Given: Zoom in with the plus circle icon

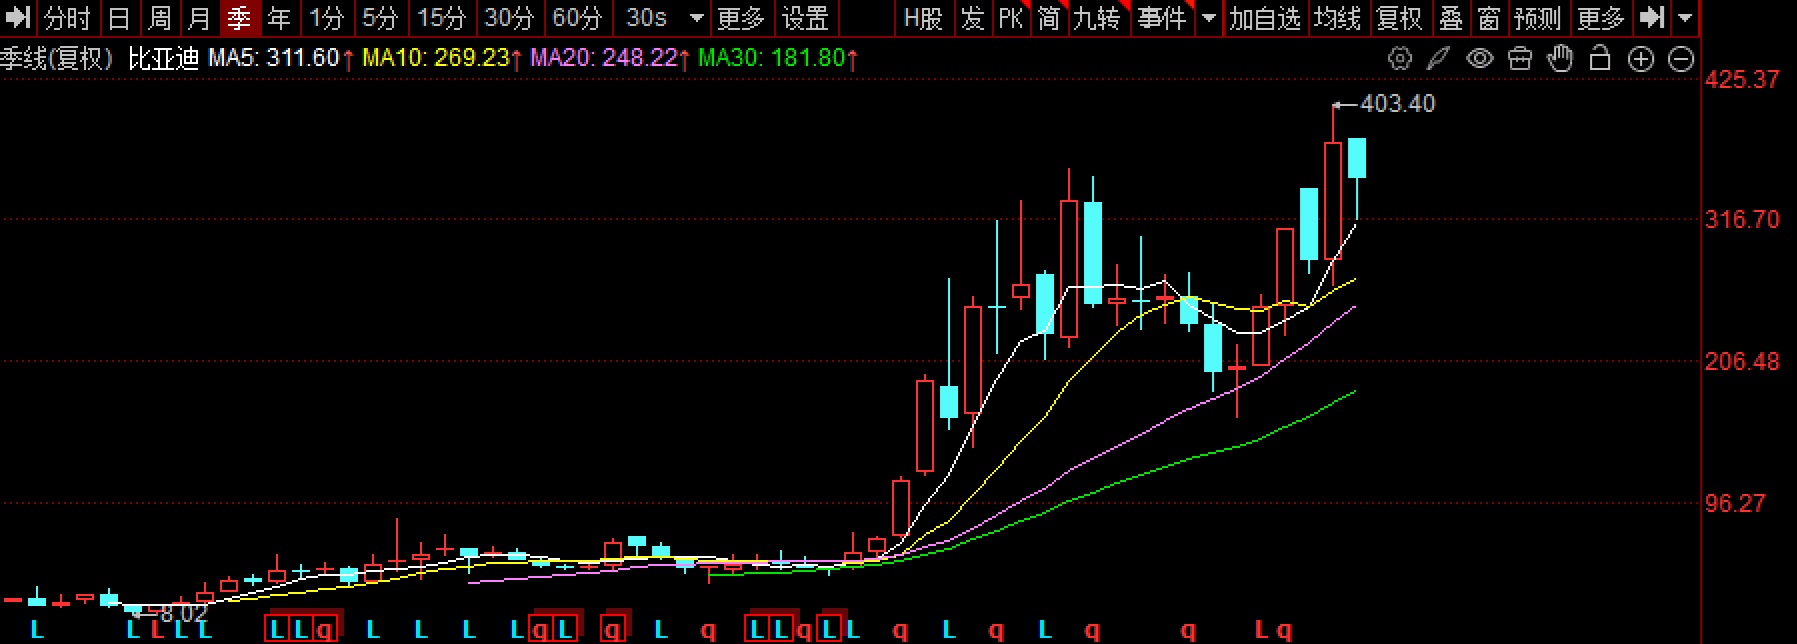Looking at the screenshot, I should (x=1641, y=59).
